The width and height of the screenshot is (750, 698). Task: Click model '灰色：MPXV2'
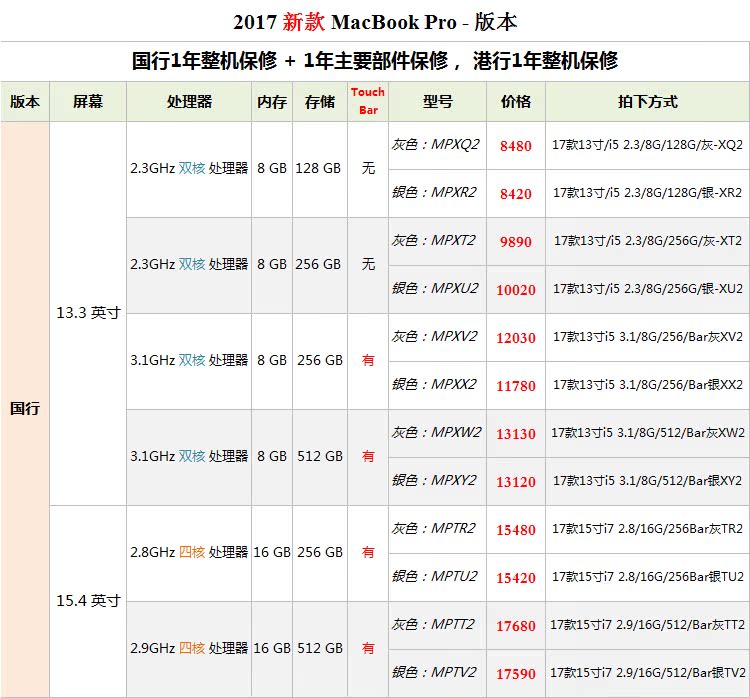(434, 336)
